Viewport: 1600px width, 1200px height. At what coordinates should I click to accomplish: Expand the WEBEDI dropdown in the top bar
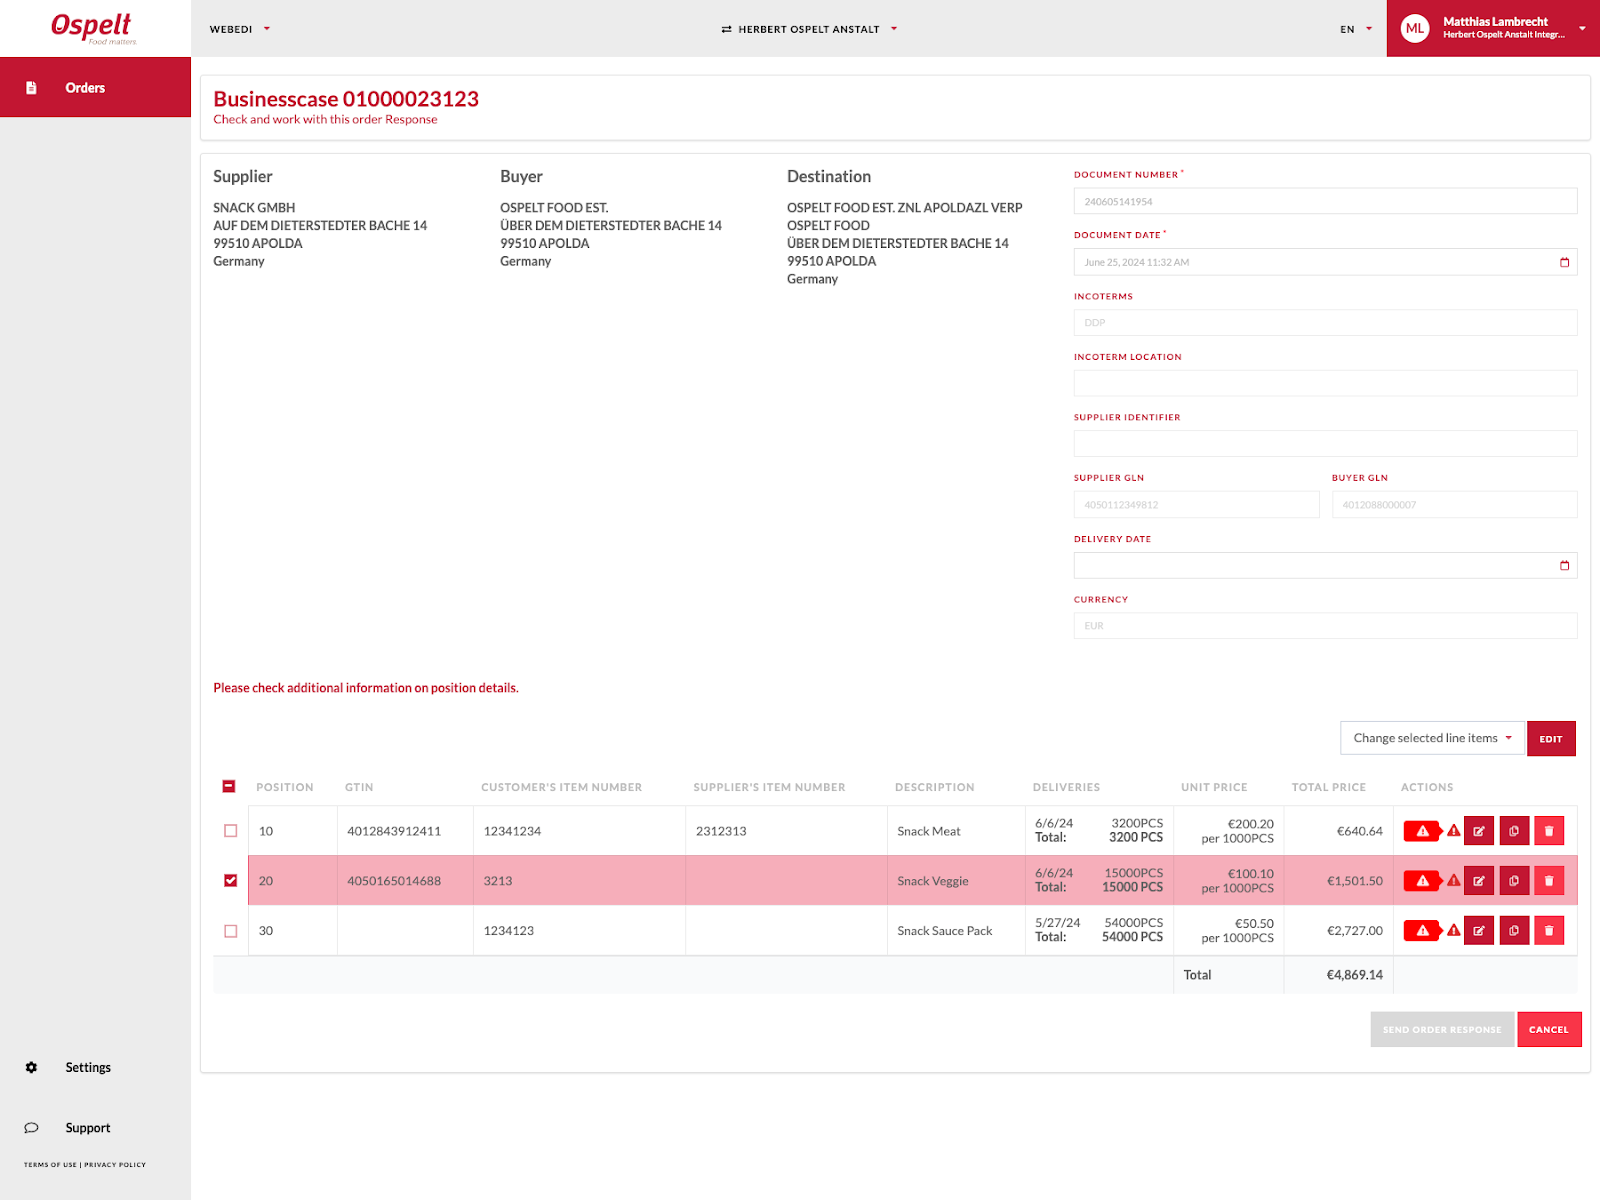pyautogui.click(x=240, y=29)
